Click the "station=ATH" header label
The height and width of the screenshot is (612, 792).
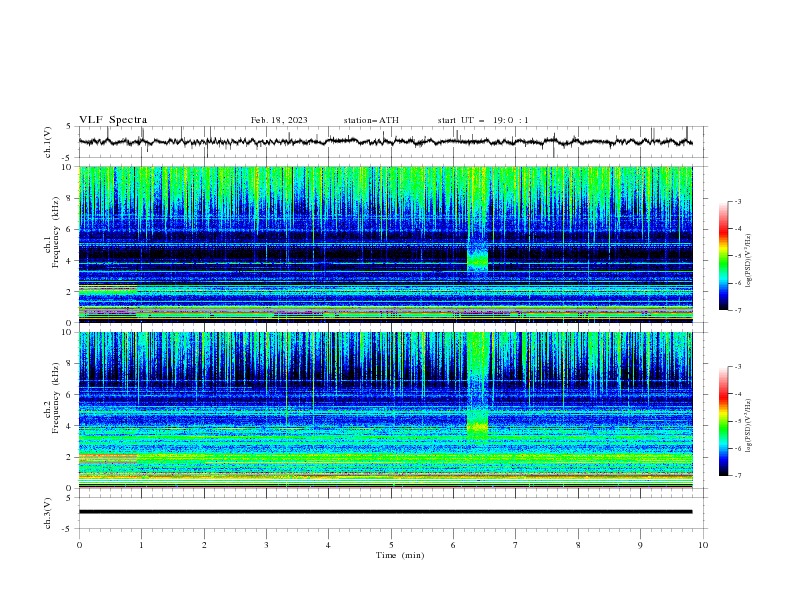pyautogui.click(x=371, y=120)
